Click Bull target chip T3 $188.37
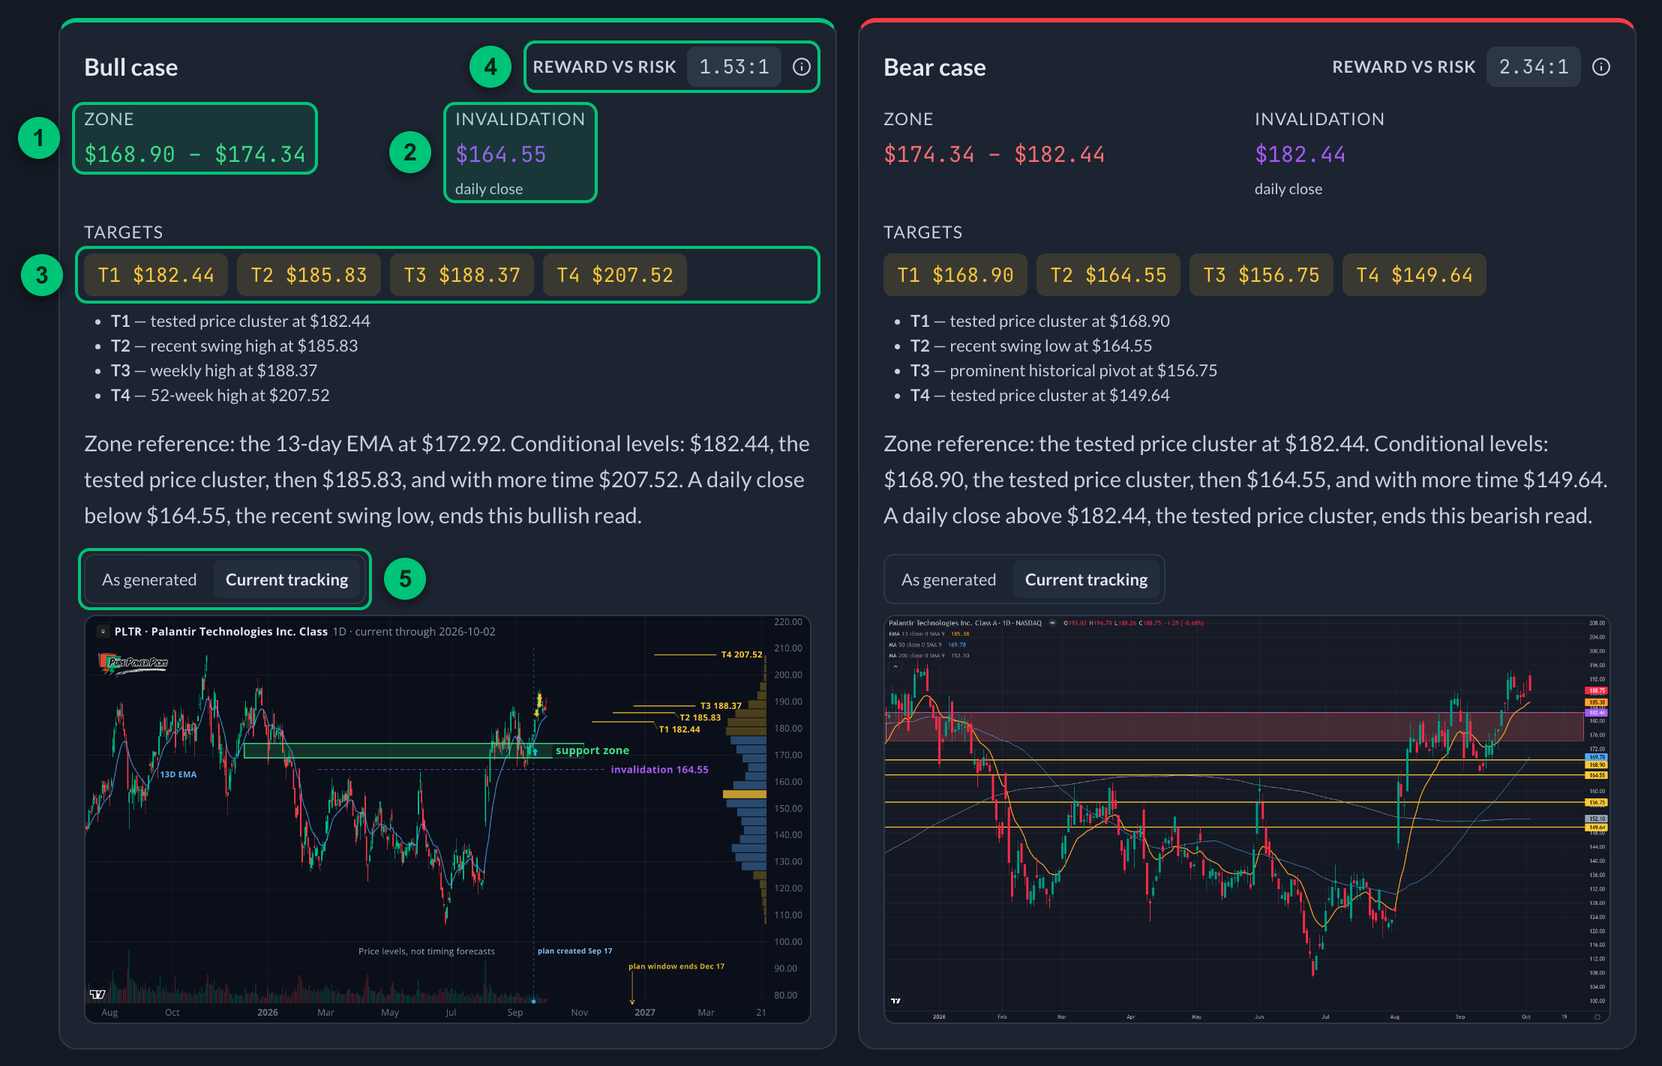The height and width of the screenshot is (1066, 1662). click(x=462, y=275)
